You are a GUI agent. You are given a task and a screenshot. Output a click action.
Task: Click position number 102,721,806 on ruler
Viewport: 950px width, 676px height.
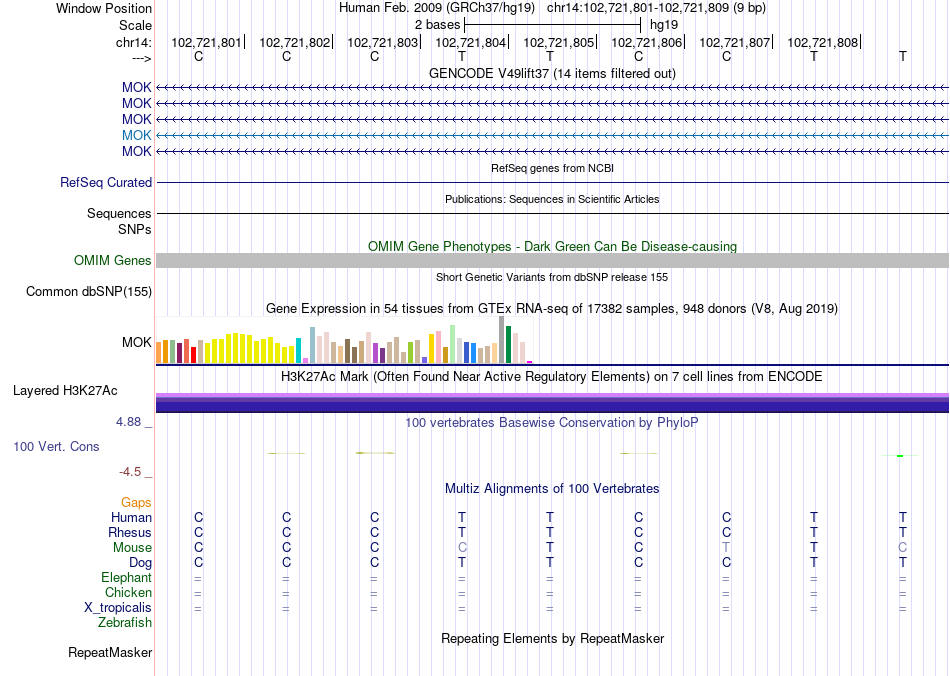[646, 42]
